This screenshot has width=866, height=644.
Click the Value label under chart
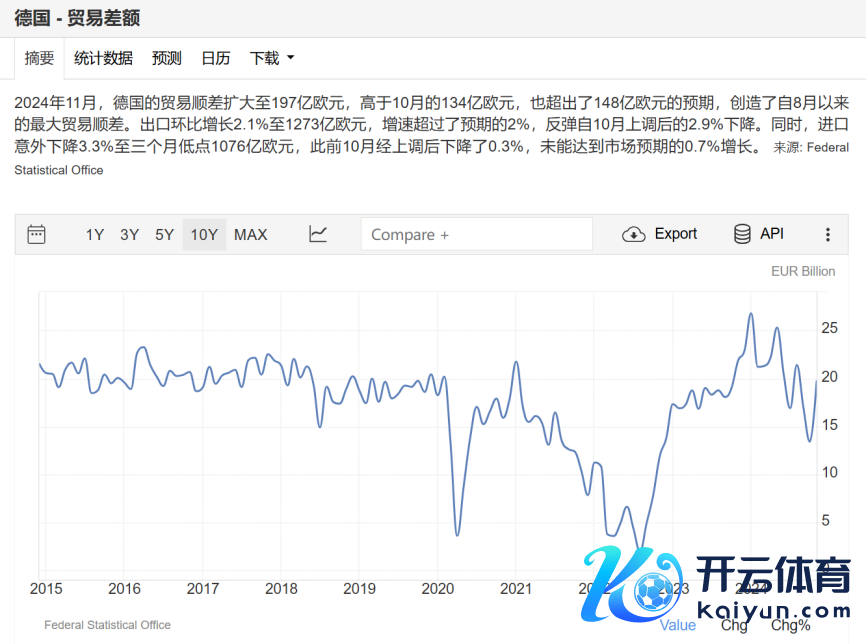[x=678, y=626]
